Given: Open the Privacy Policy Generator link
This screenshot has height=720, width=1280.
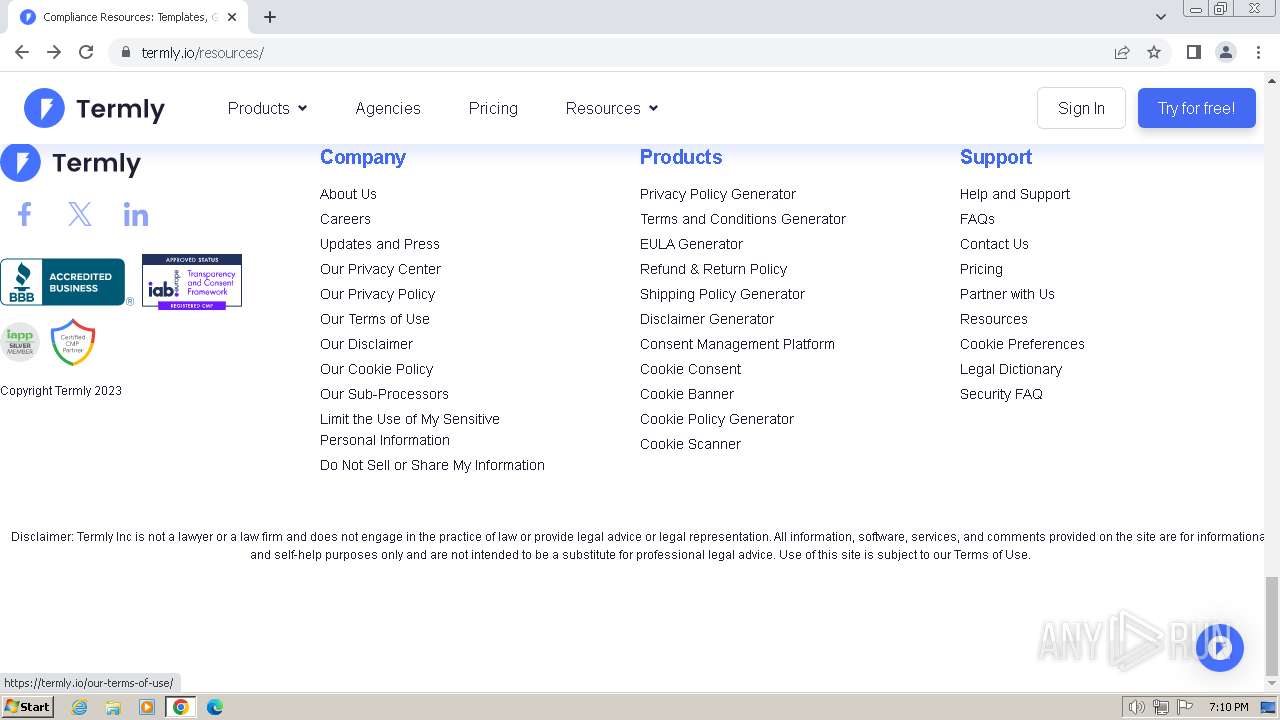Looking at the screenshot, I should pos(718,194).
